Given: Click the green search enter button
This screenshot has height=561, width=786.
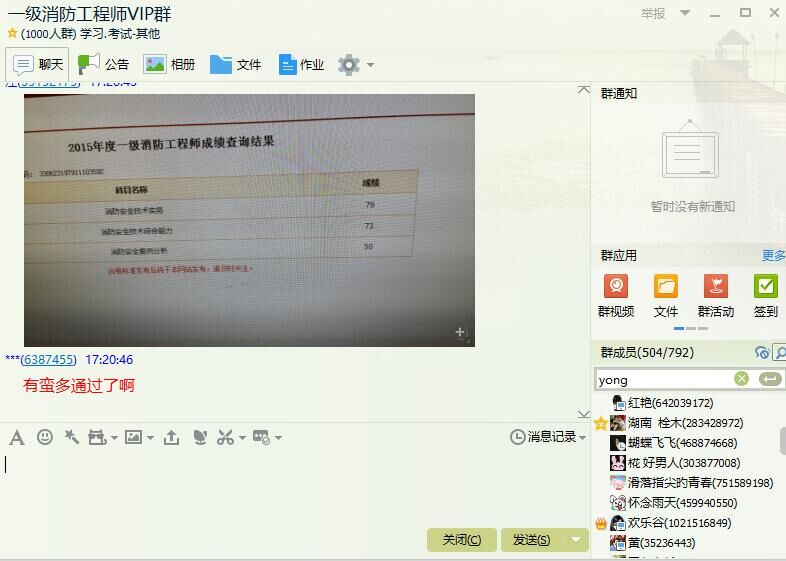Looking at the screenshot, I should pyautogui.click(x=770, y=379).
